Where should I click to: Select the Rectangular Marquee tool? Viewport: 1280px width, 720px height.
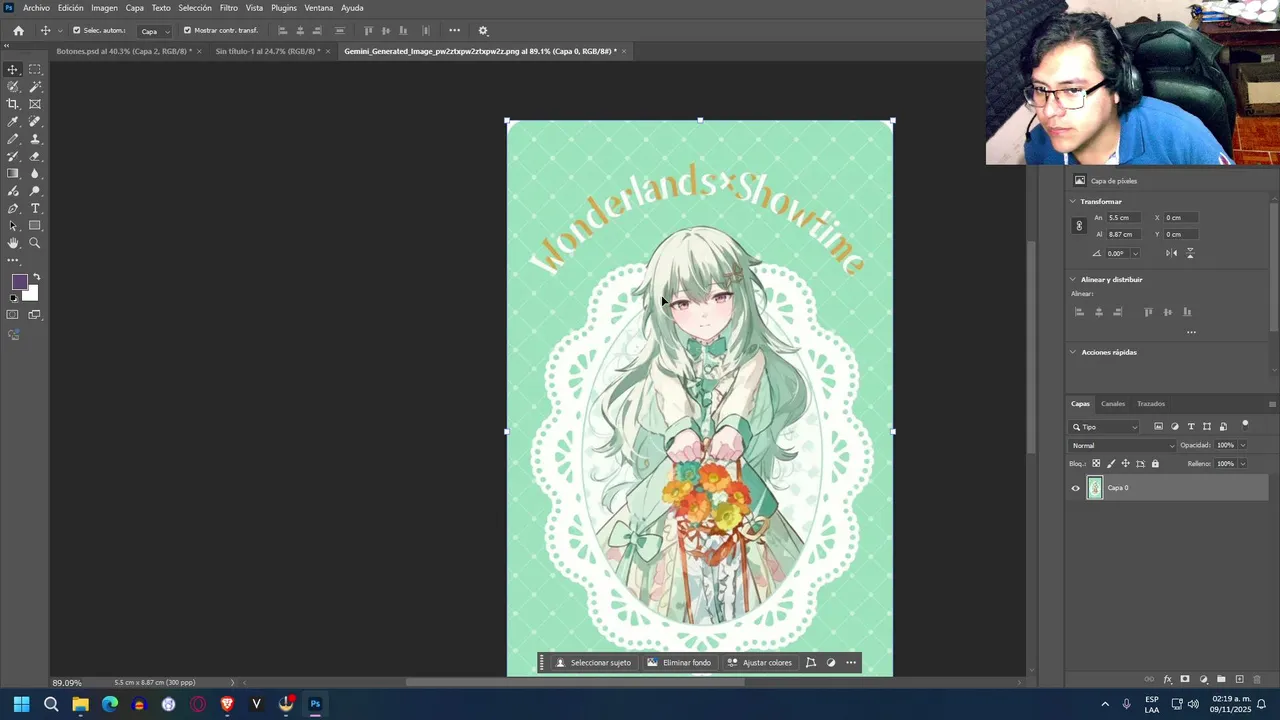point(35,69)
